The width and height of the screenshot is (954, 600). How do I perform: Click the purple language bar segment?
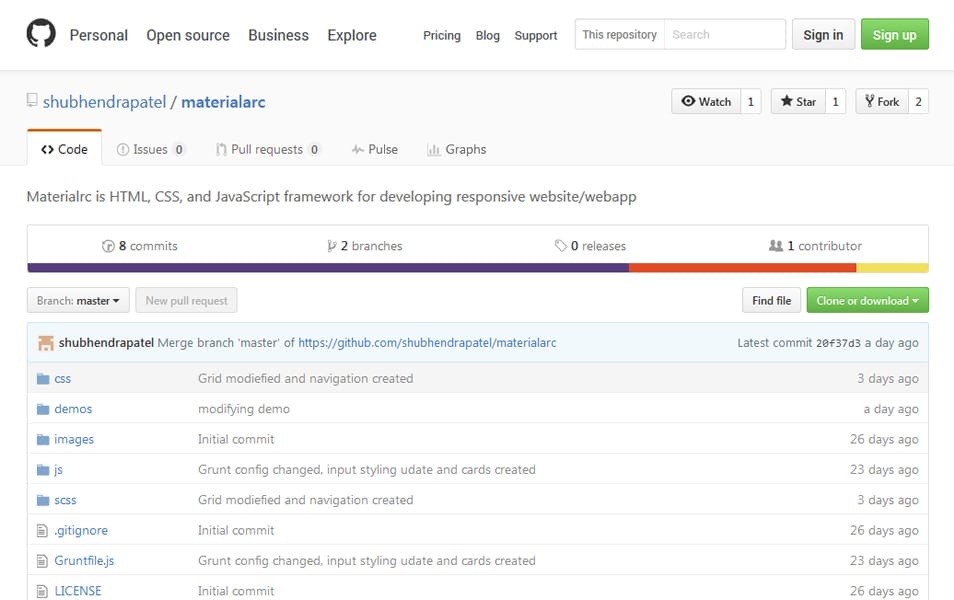point(328,268)
